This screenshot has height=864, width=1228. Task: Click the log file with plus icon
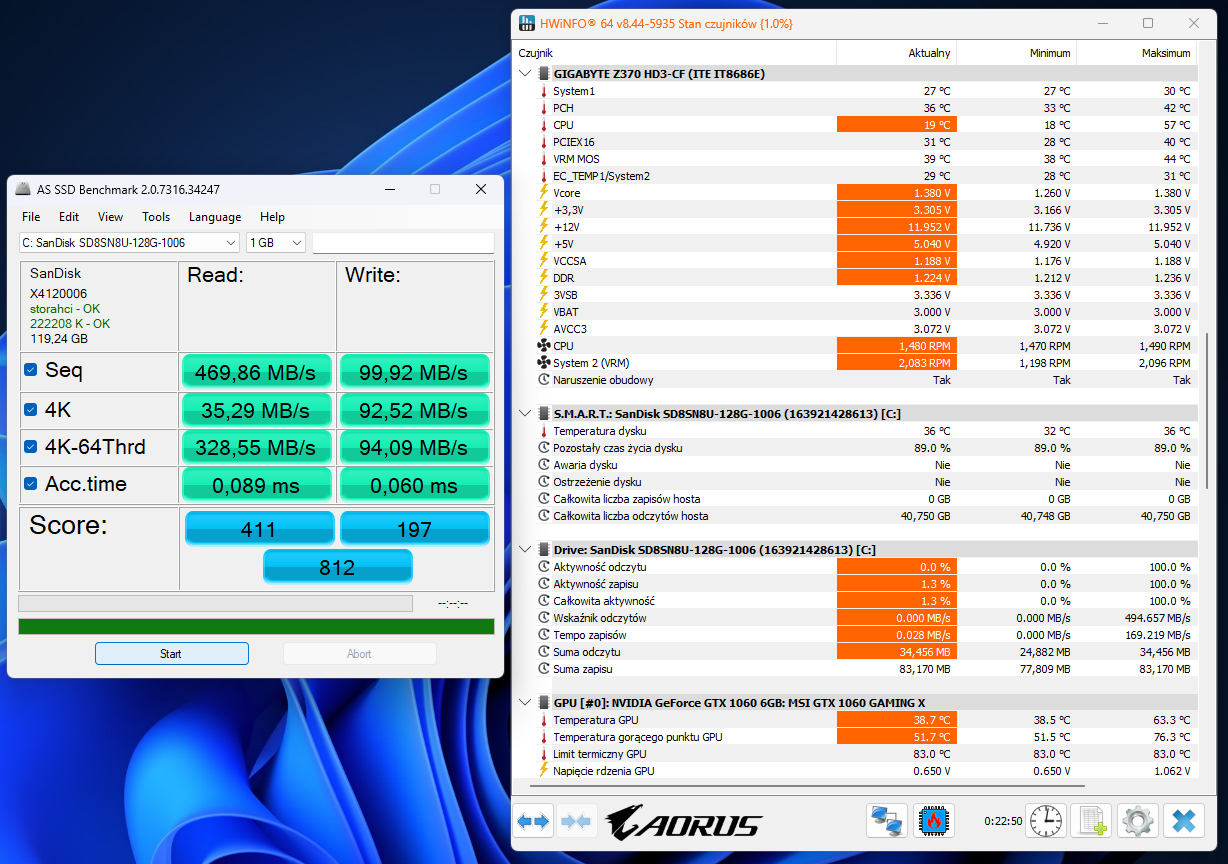point(1091,821)
